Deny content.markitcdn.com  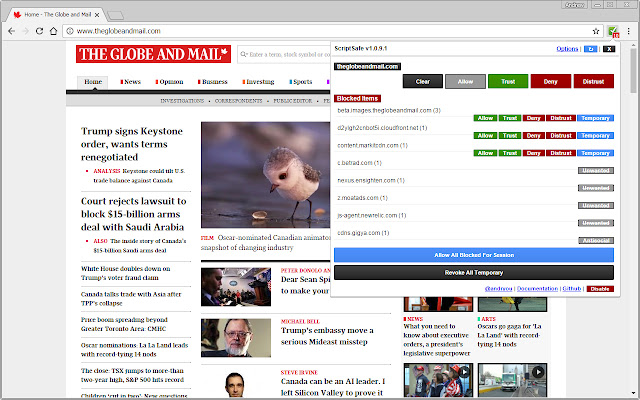point(533,153)
